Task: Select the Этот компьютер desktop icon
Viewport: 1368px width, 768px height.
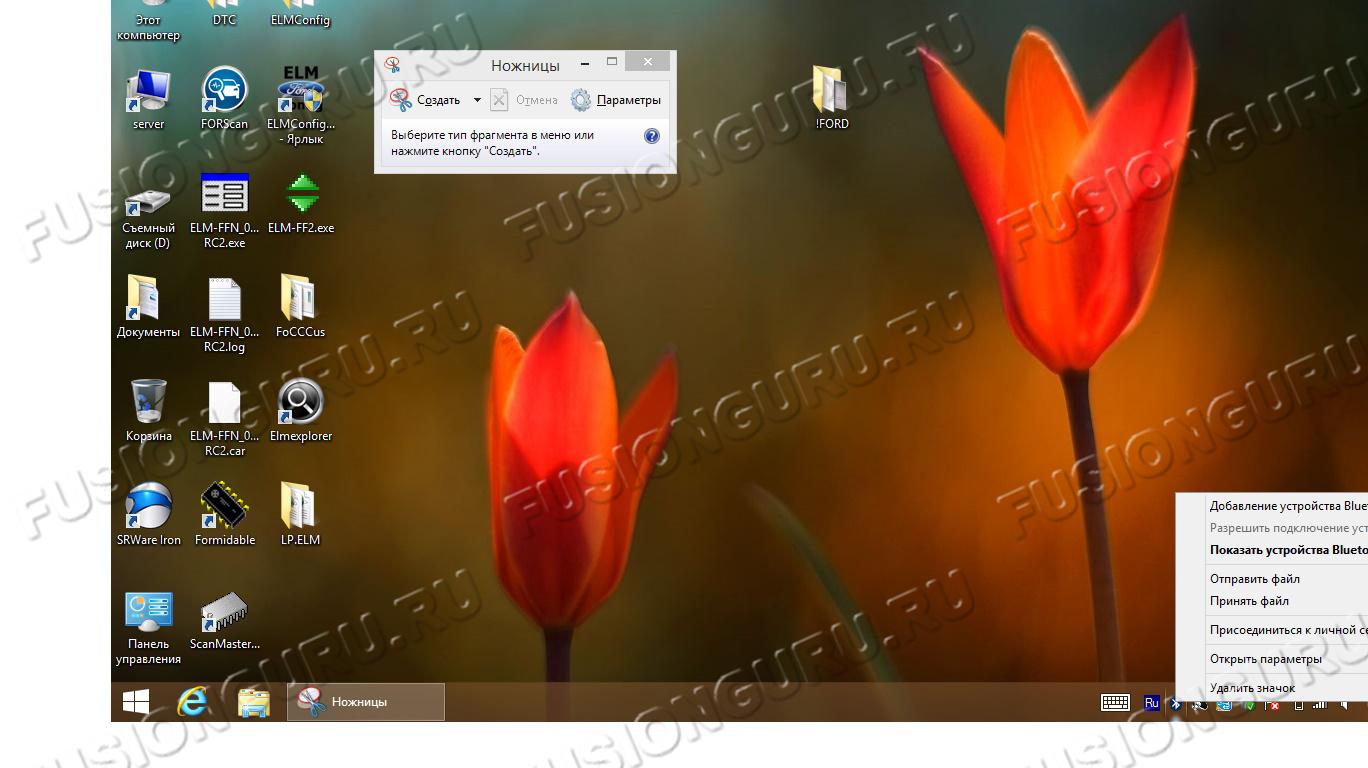Action: [148, 20]
